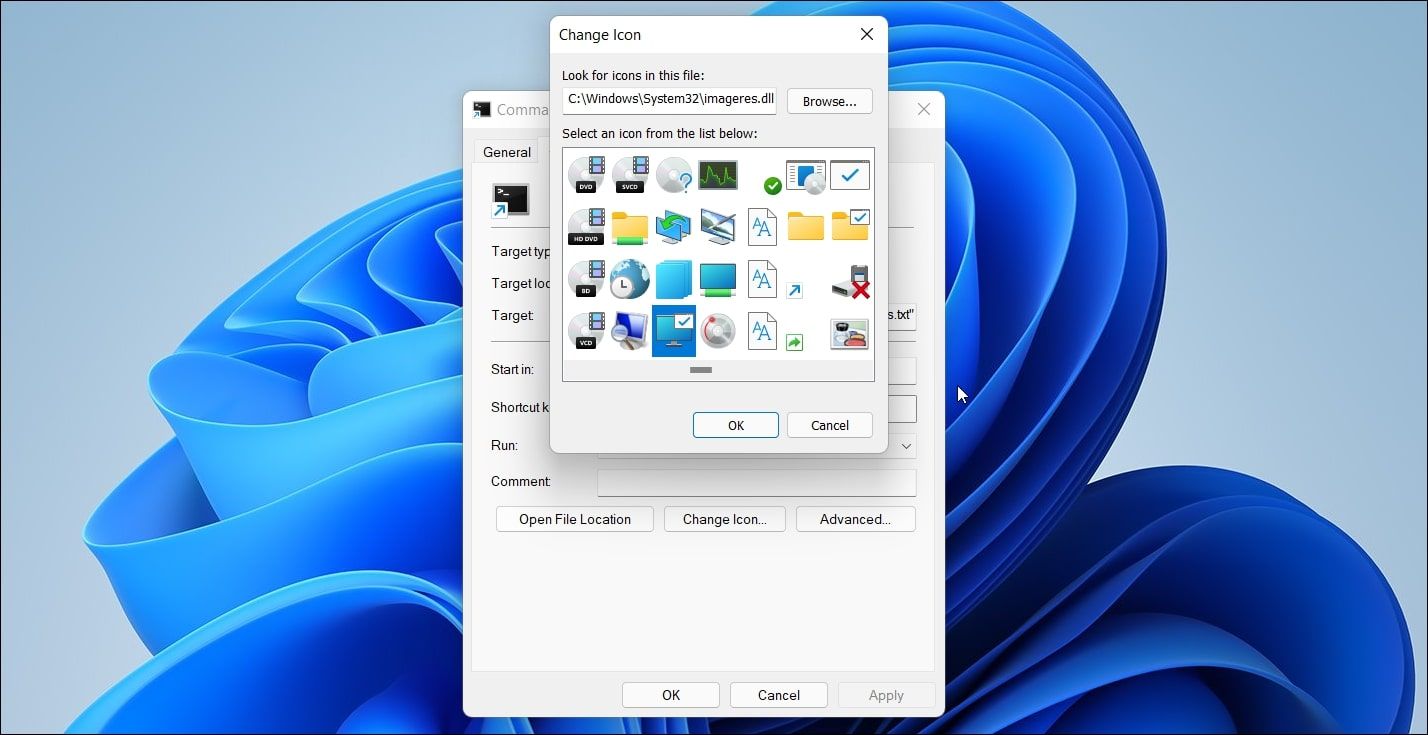Image resolution: width=1428 pixels, height=735 pixels.
Task: Select the HD DVD disc icon
Action: click(587, 227)
